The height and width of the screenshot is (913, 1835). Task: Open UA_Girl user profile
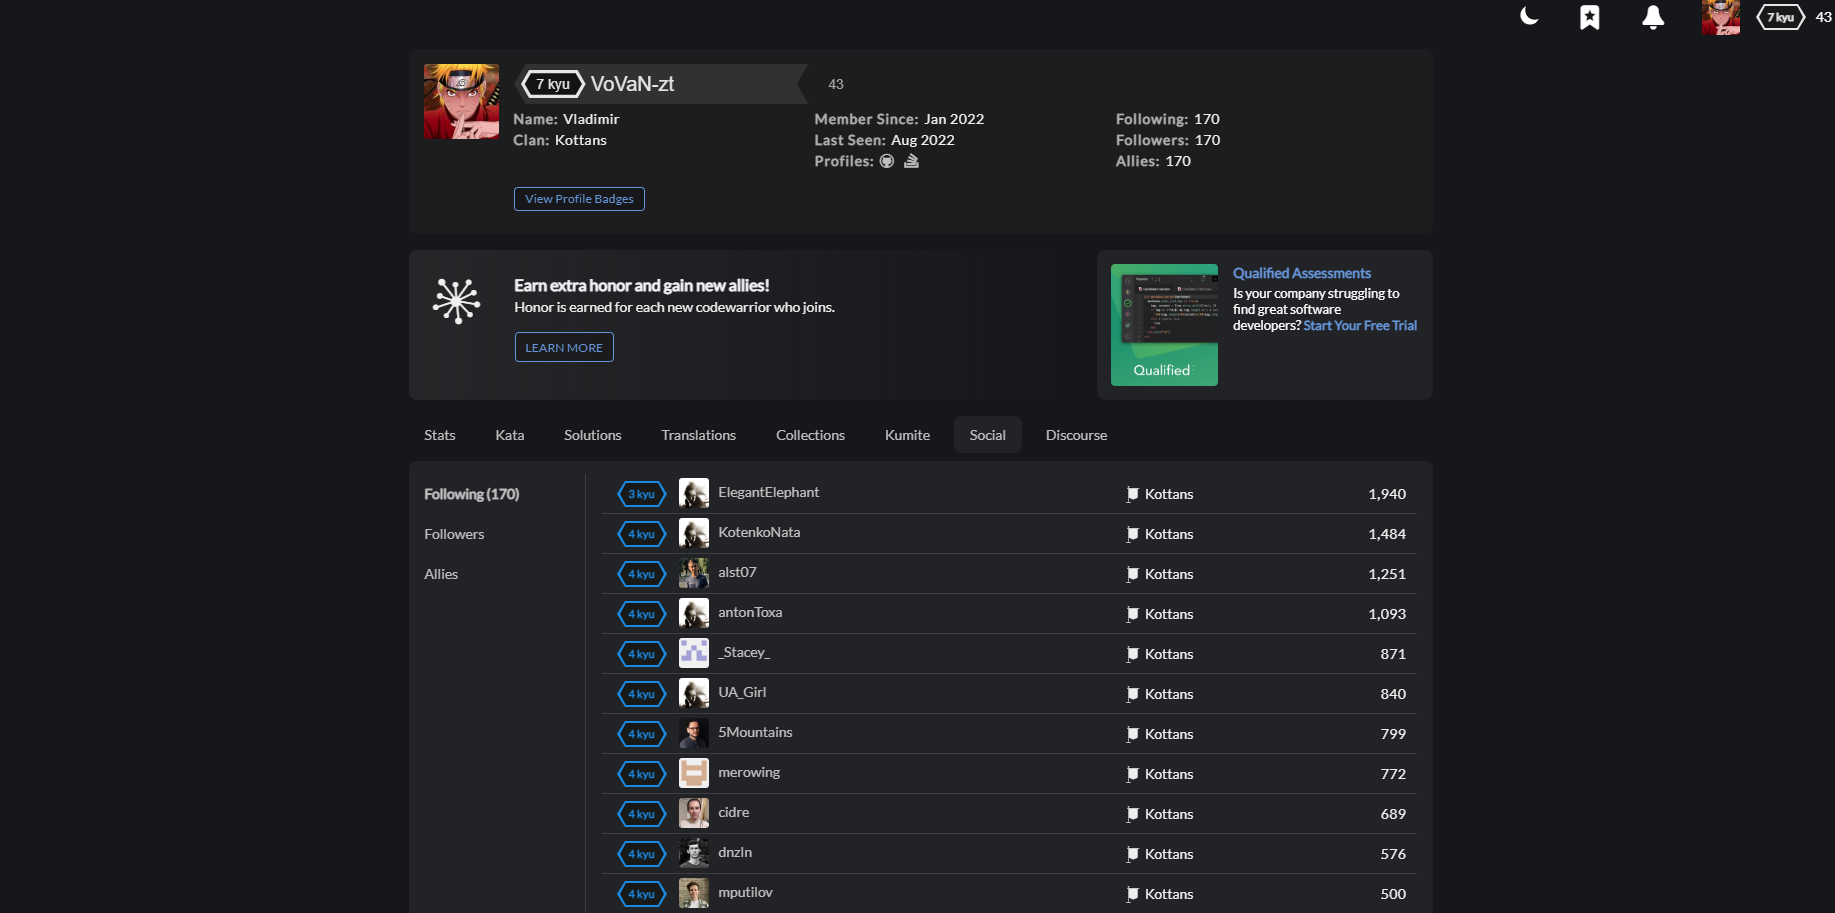[742, 692]
